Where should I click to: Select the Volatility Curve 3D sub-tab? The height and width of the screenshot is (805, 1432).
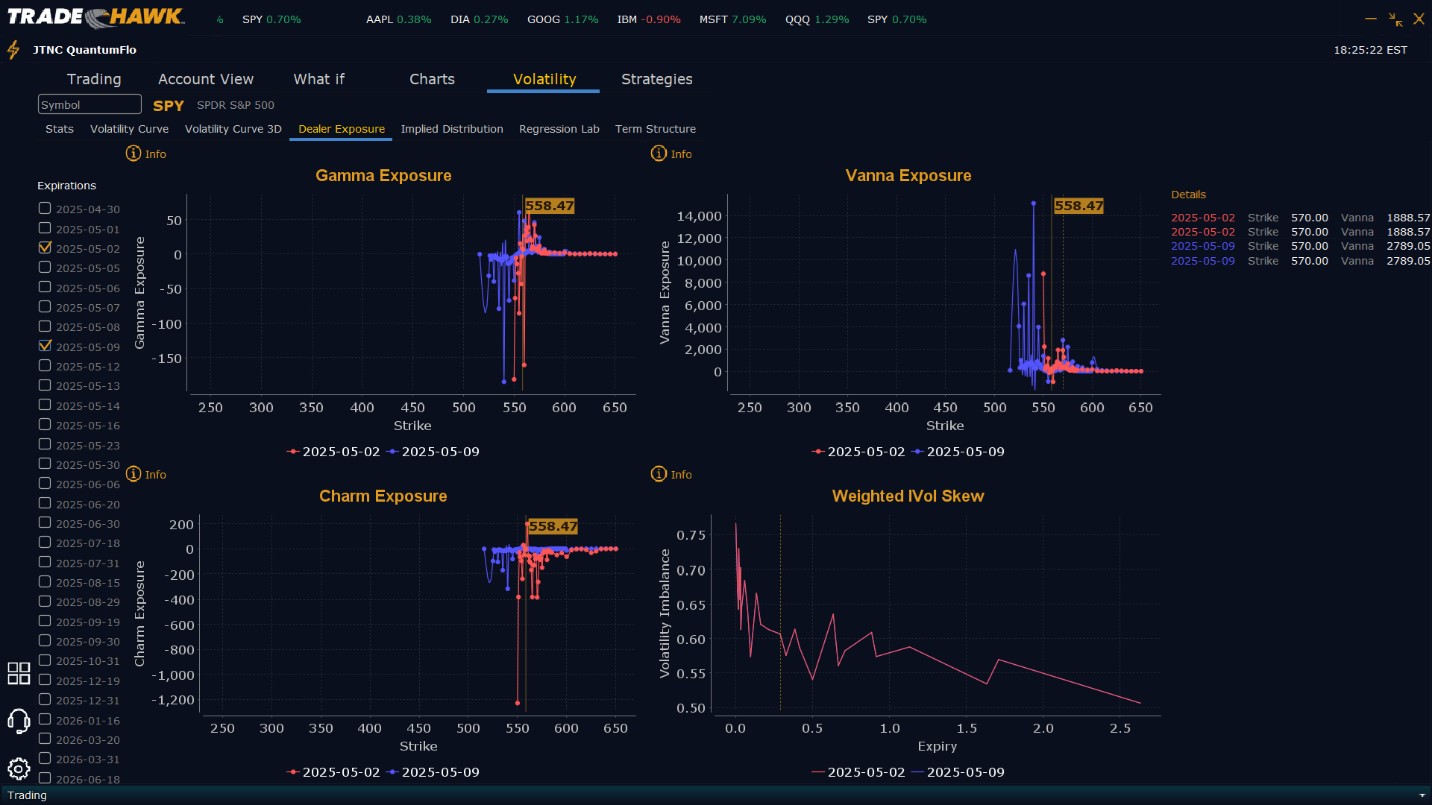(x=233, y=129)
